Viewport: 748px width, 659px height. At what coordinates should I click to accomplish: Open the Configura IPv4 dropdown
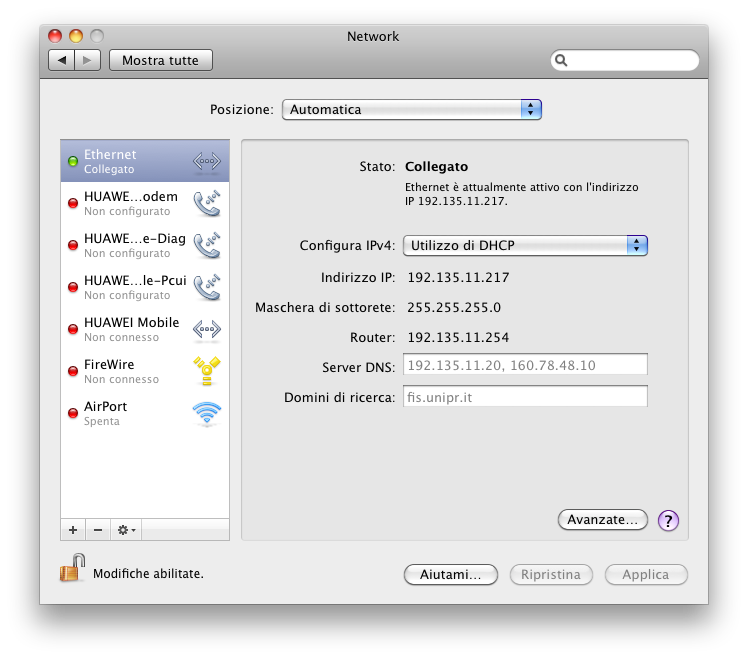coord(525,245)
